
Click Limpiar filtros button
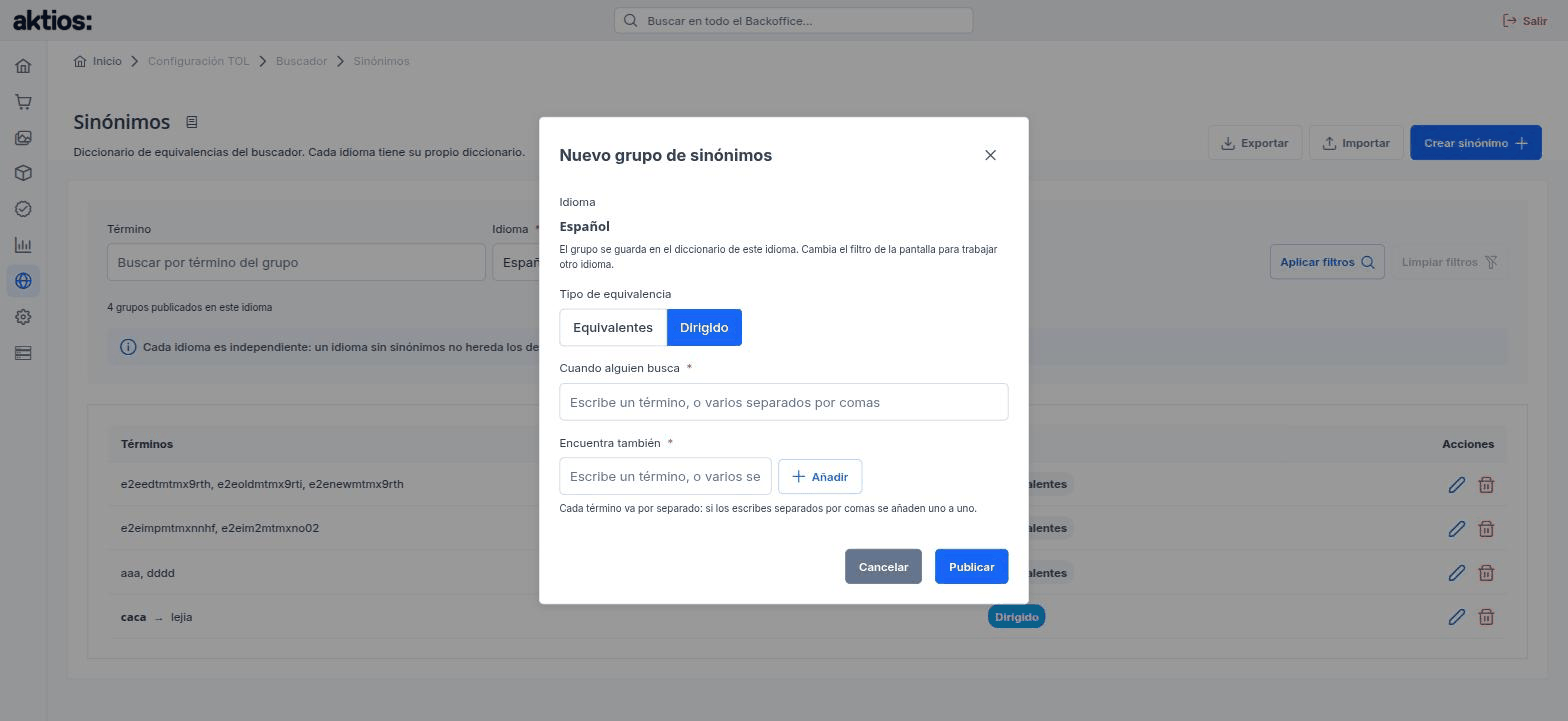pos(1449,262)
